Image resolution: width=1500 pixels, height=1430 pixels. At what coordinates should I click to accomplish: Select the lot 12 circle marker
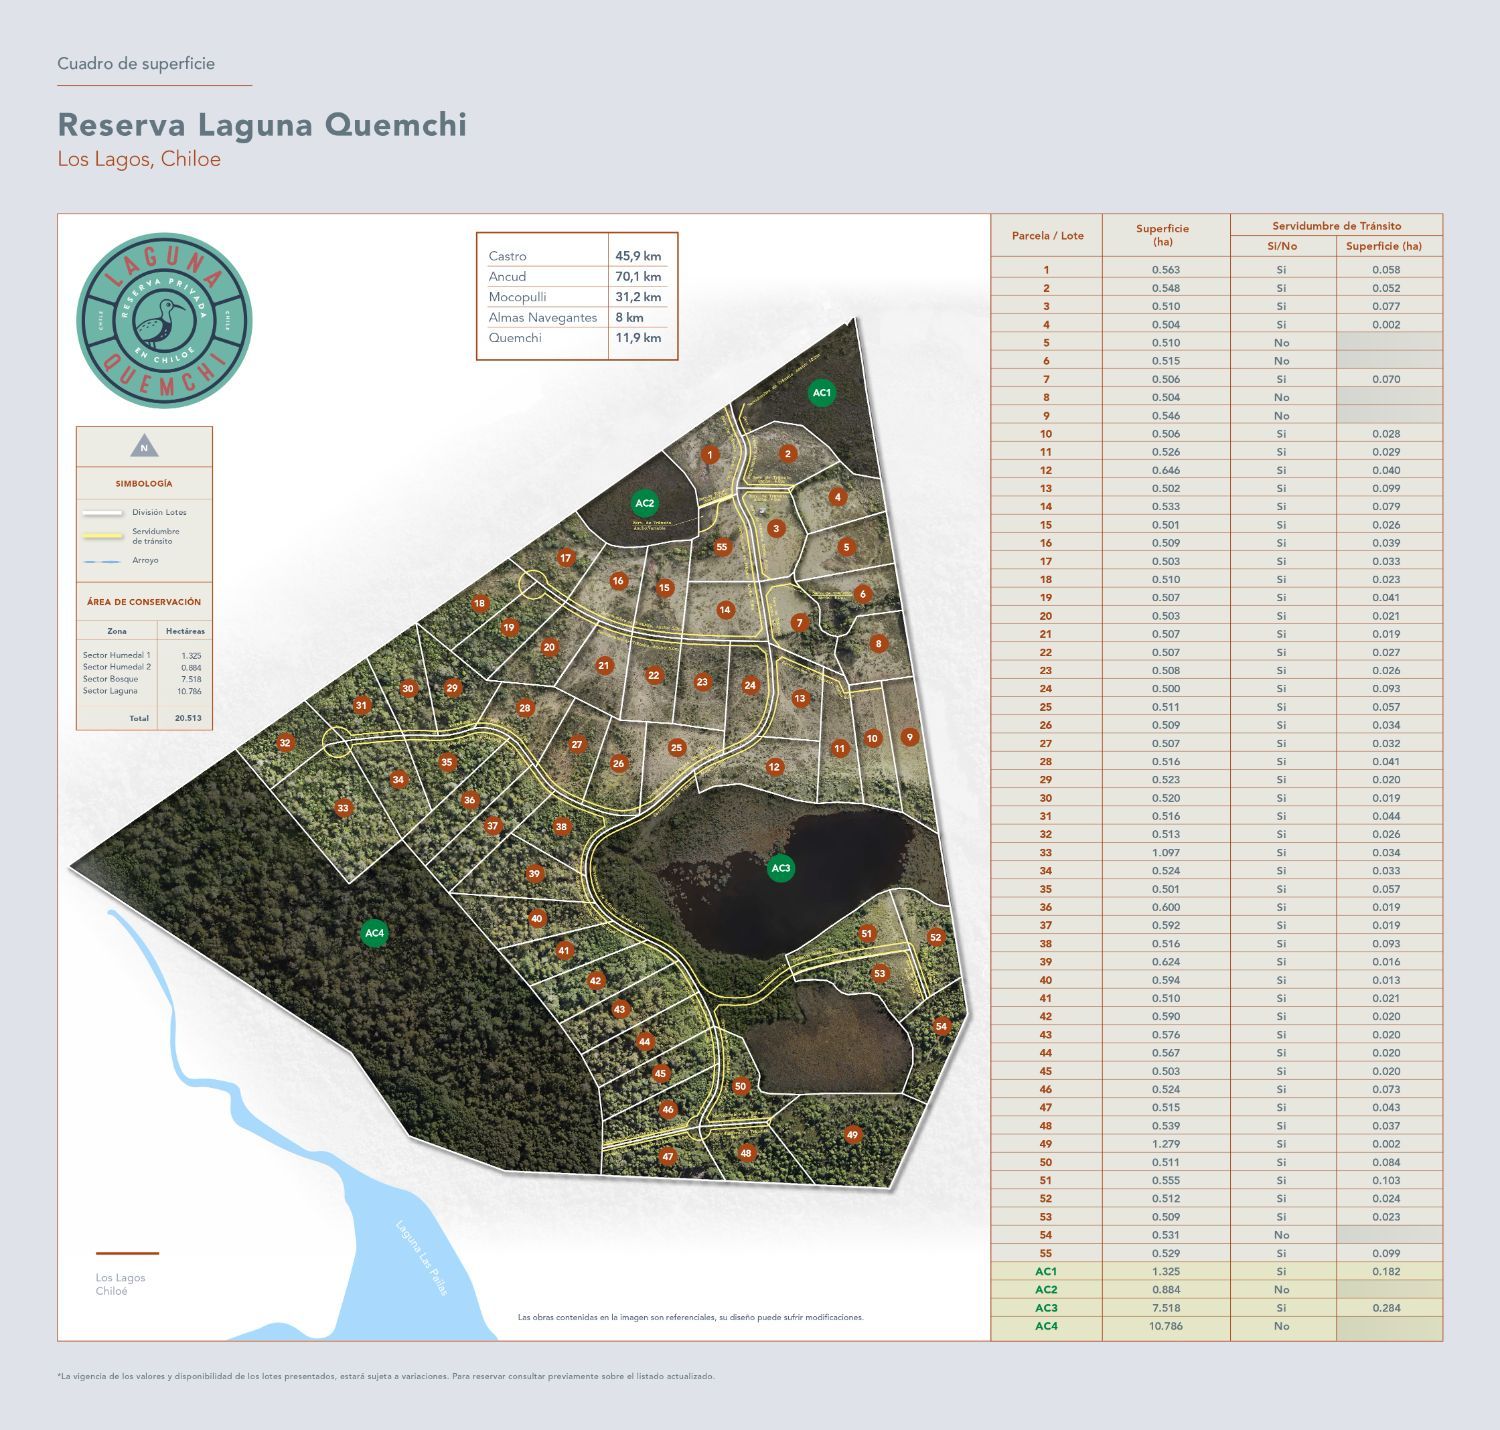click(774, 767)
